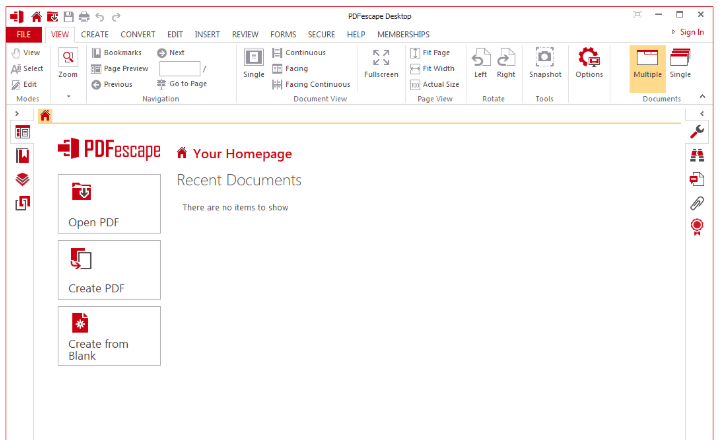
Task: Rotate page Right
Action: tap(506, 63)
